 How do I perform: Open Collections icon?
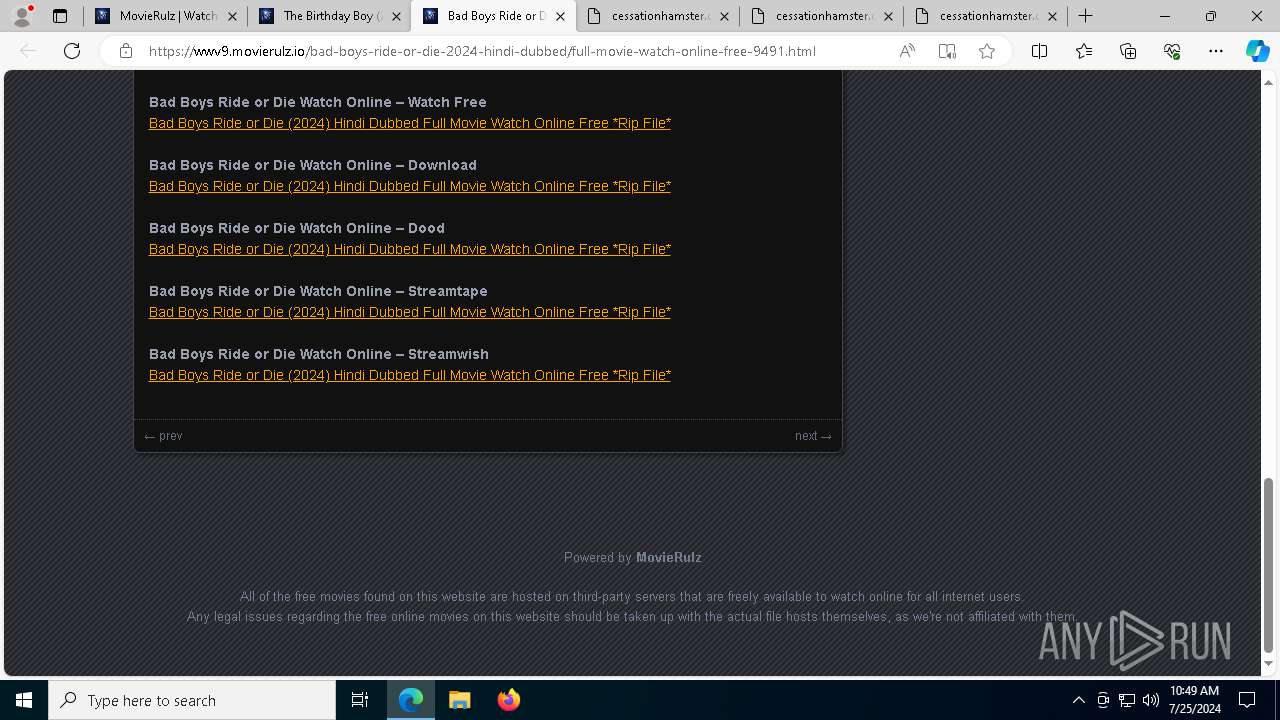1128,51
